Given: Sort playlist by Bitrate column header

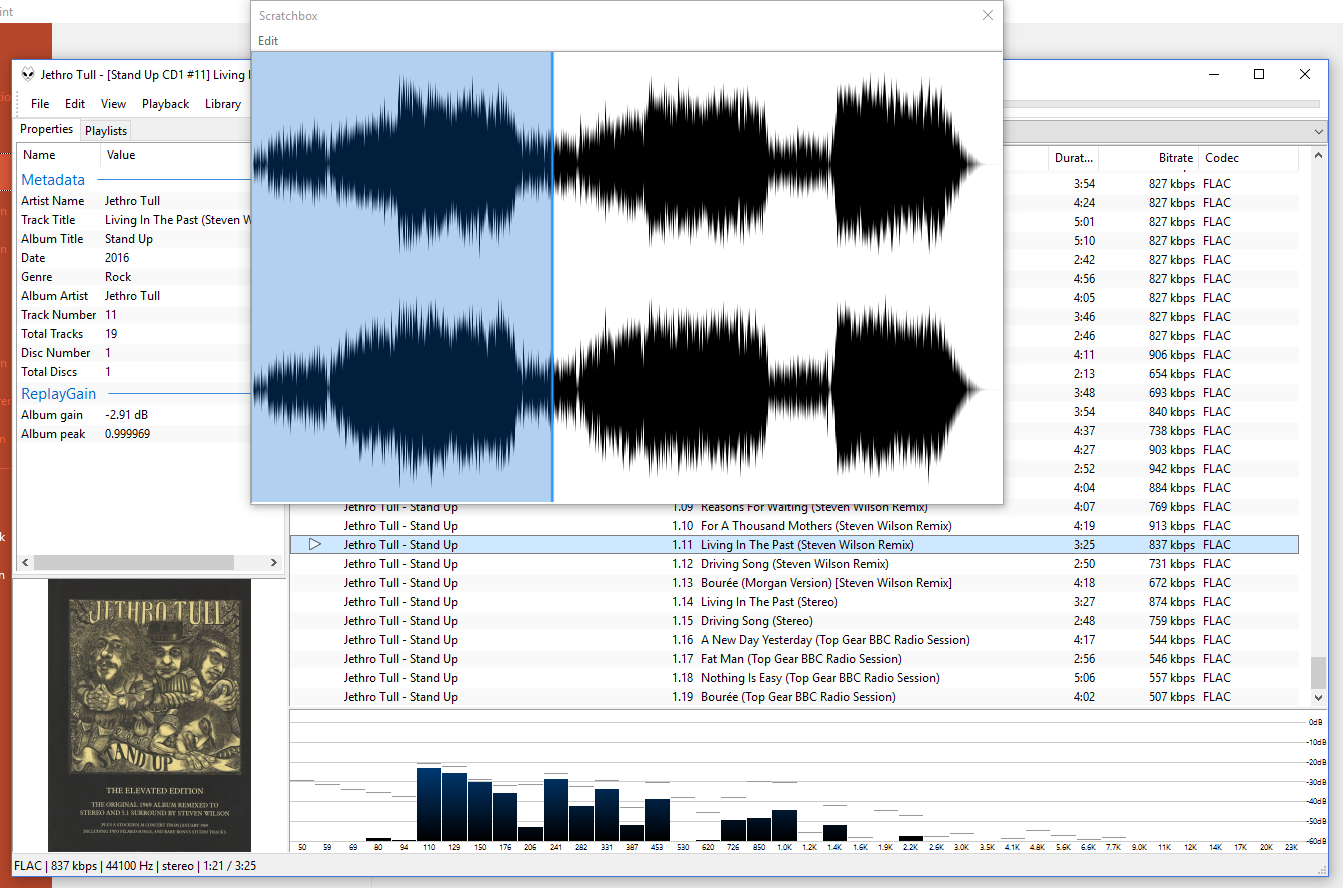Looking at the screenshot, I should [1149, 158].
